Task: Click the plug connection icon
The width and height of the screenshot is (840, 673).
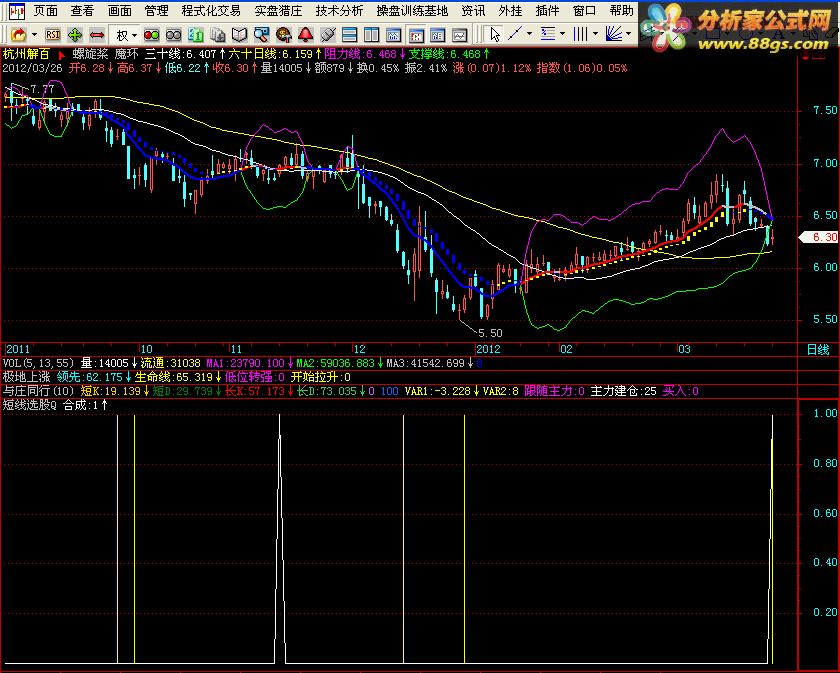Action: [327, 35]
